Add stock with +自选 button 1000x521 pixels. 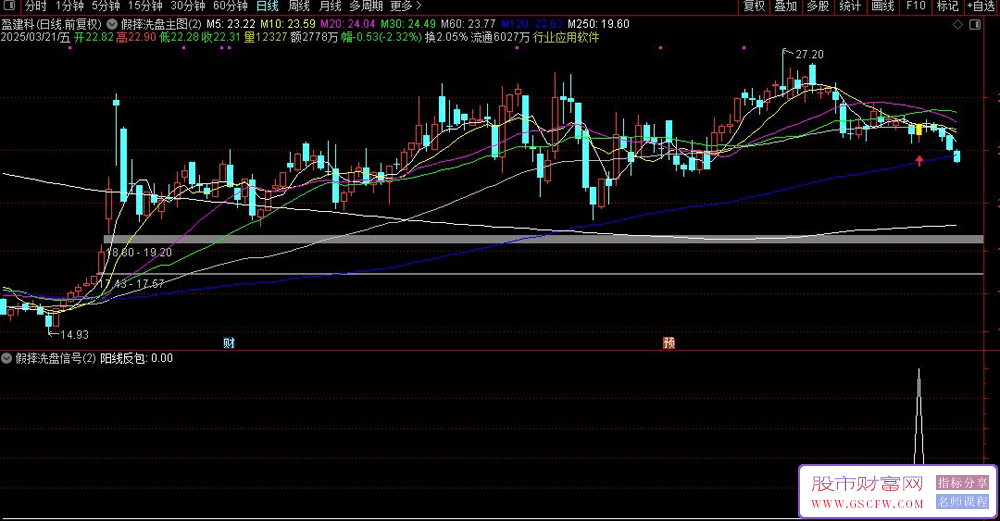(x=982, y=6)
